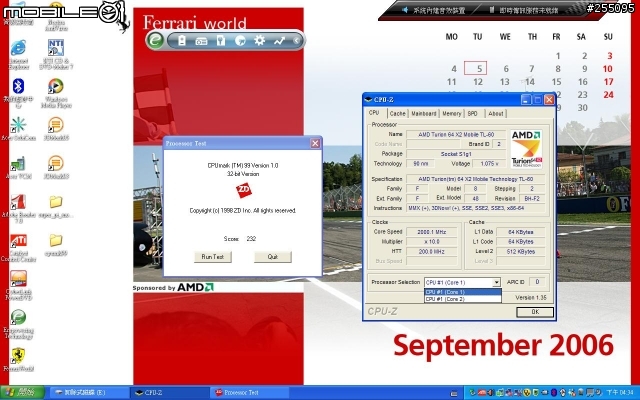Screen dimensions: 640x400
Task: Open the battery power management tool icon
Action: point(182,40)
